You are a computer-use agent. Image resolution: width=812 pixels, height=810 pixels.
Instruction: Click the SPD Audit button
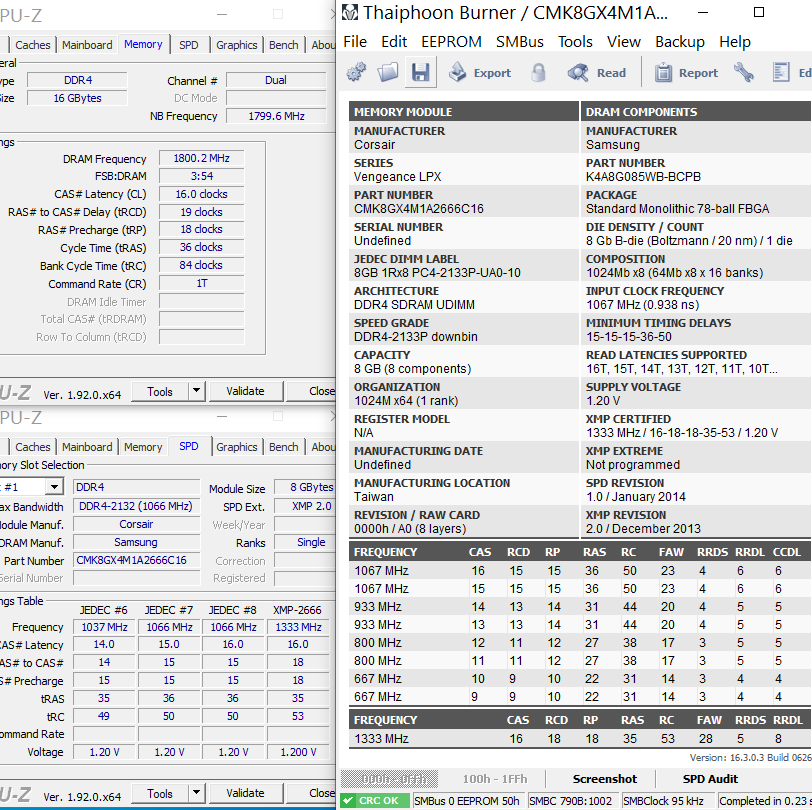709,779
